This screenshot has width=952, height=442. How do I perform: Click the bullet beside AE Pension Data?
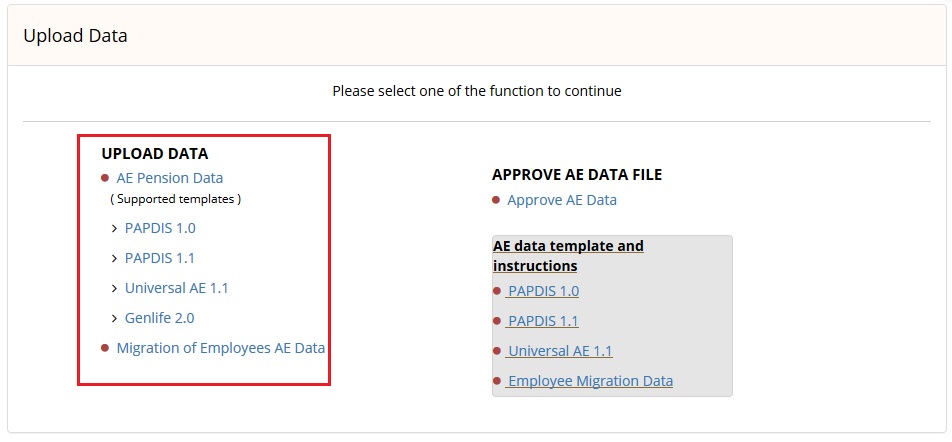pos(104,178)
